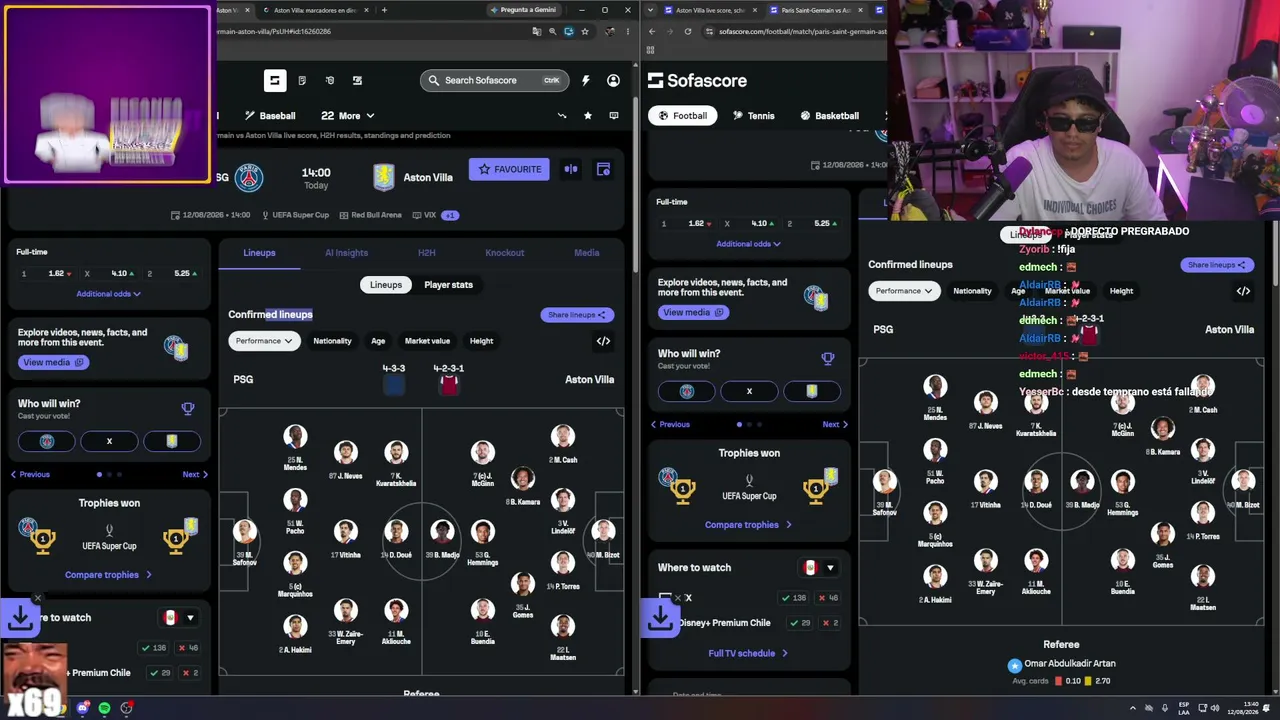Viewport: 1280px width, 720px height.
Task: Click Sofascore home logo in left window
Action: [275, 80]
